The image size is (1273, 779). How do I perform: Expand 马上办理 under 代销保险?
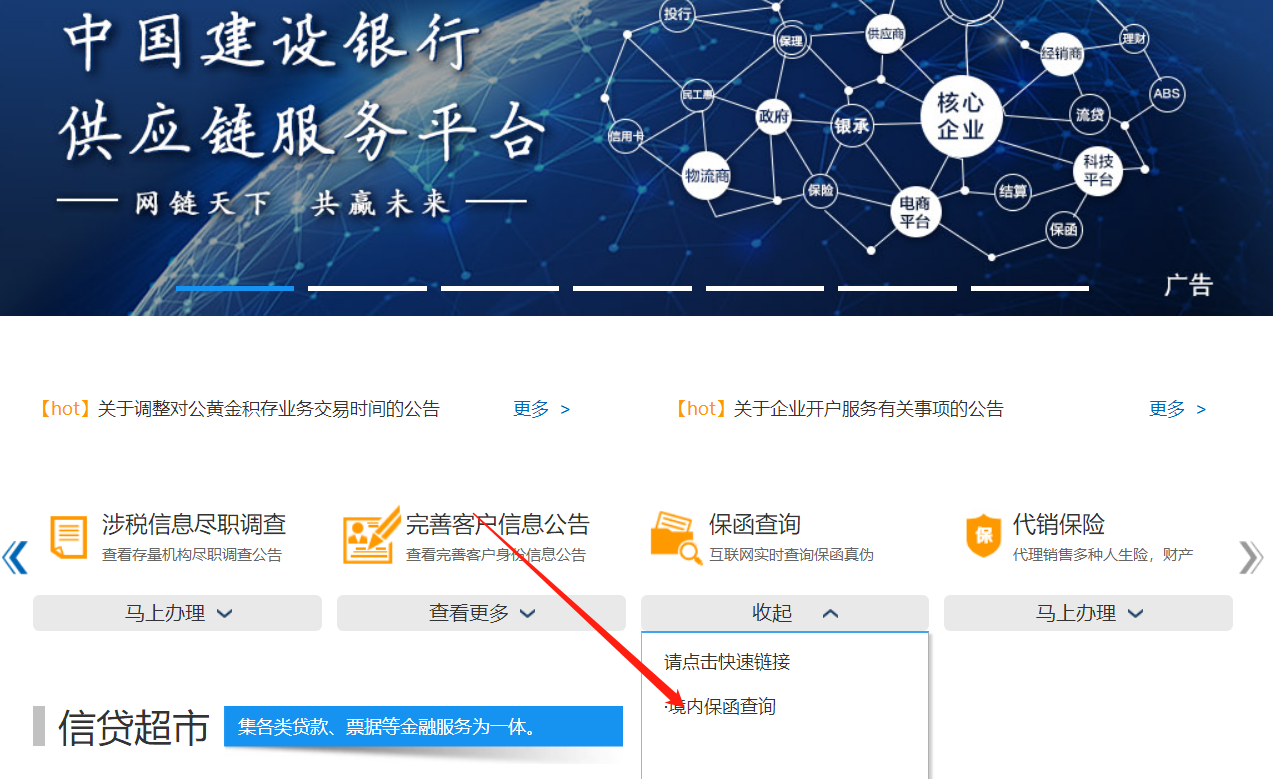click(x=1088, y=613)
